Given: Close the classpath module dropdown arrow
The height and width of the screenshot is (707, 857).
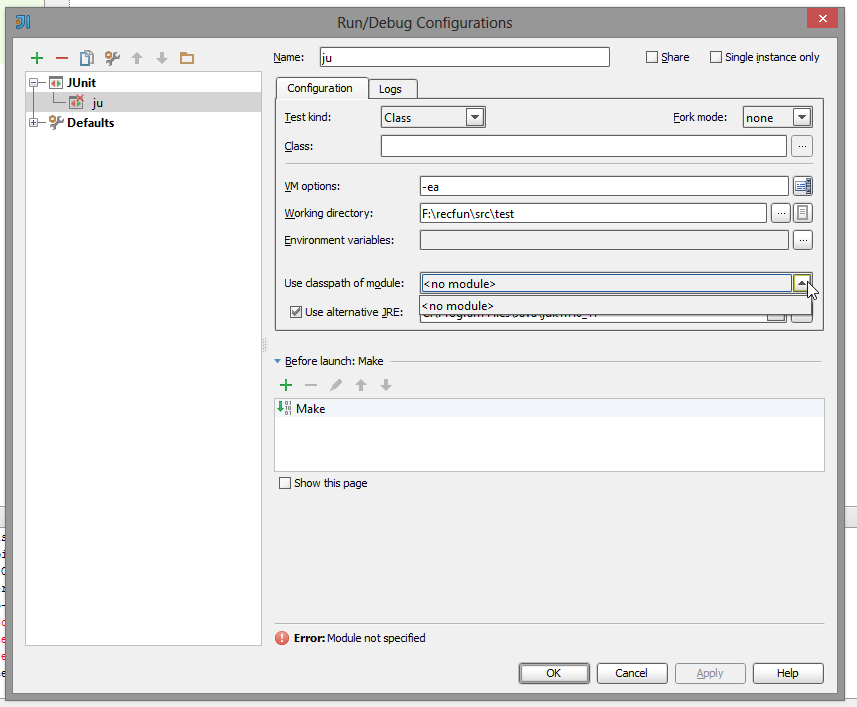Looking at the screenshot, I should [x=801, y=283].
